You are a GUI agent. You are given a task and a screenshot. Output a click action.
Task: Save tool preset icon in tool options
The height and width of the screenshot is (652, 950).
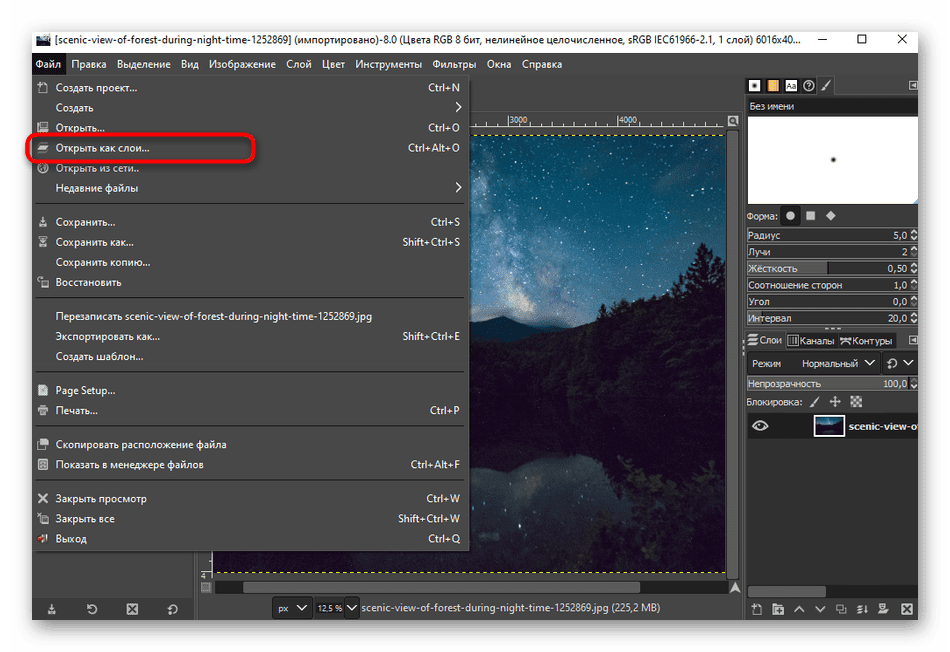coord(52,609)
